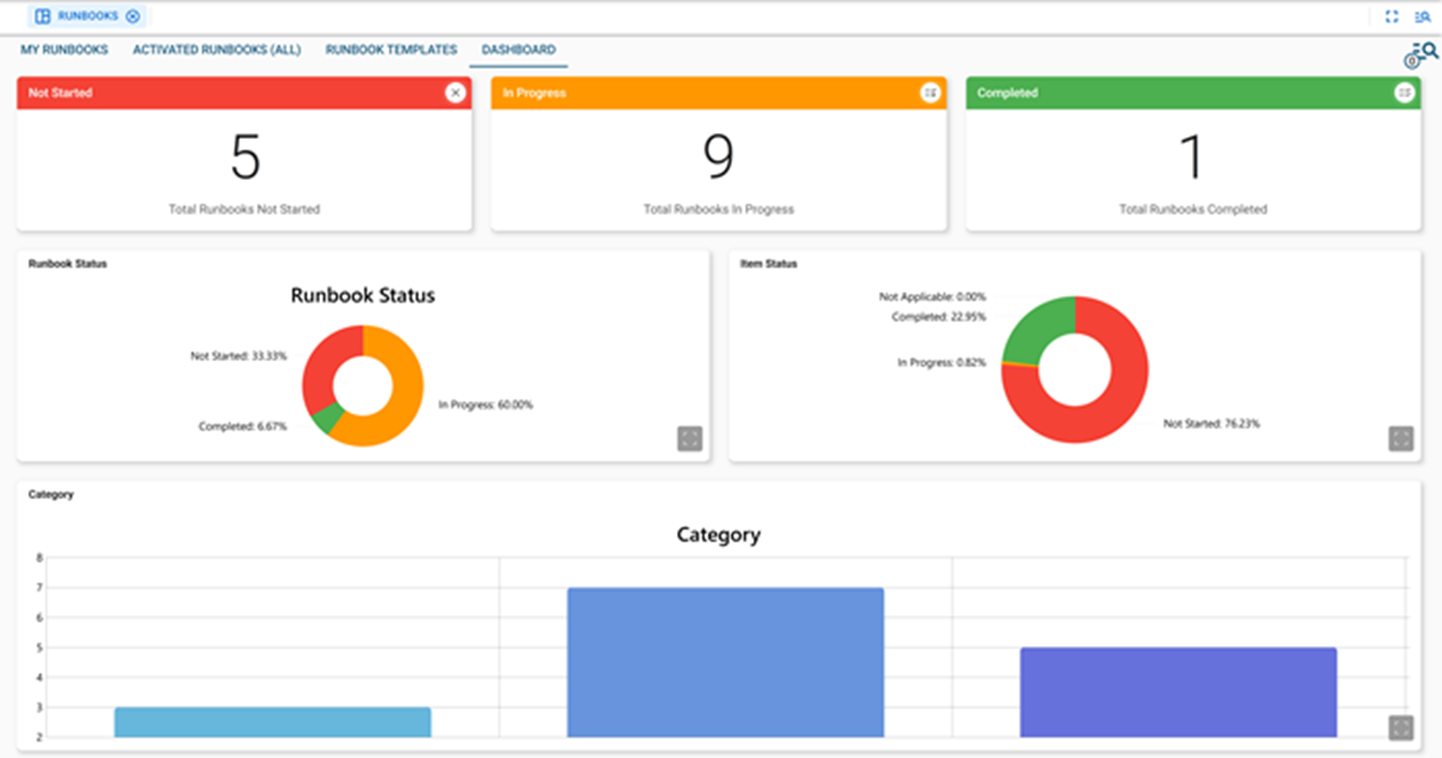Switch to the My Runbooks tab
This screenshot has width=1442, height=758.
point(64,49)
